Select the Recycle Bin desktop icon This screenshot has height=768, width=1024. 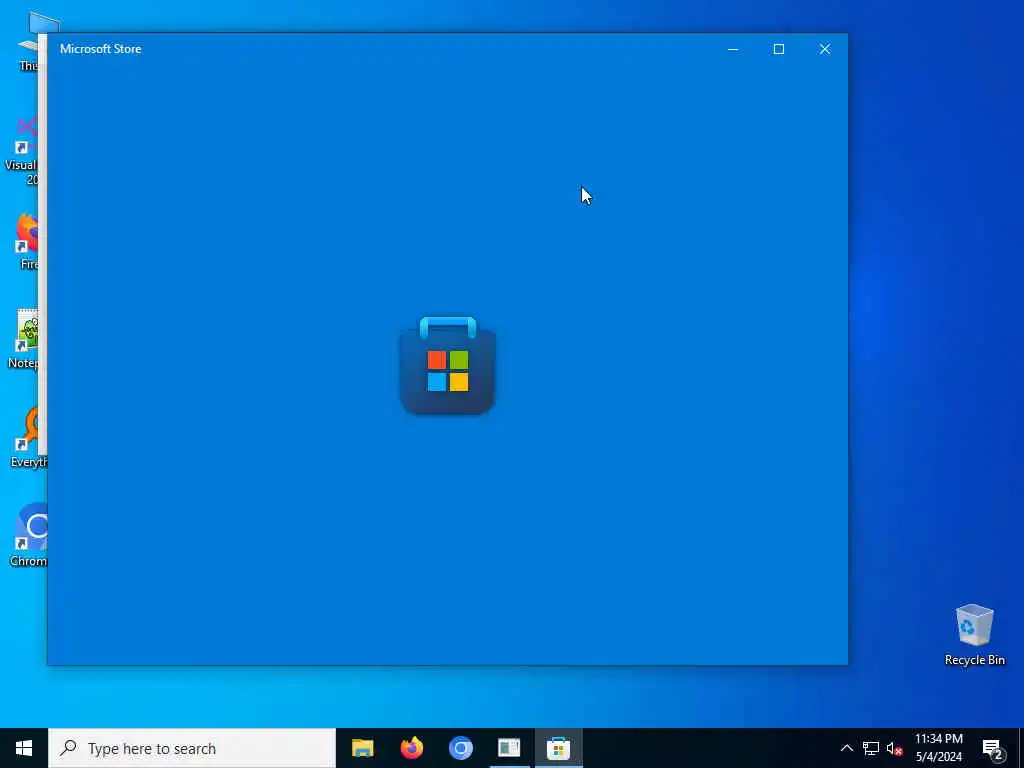click(x=974, y=635)
